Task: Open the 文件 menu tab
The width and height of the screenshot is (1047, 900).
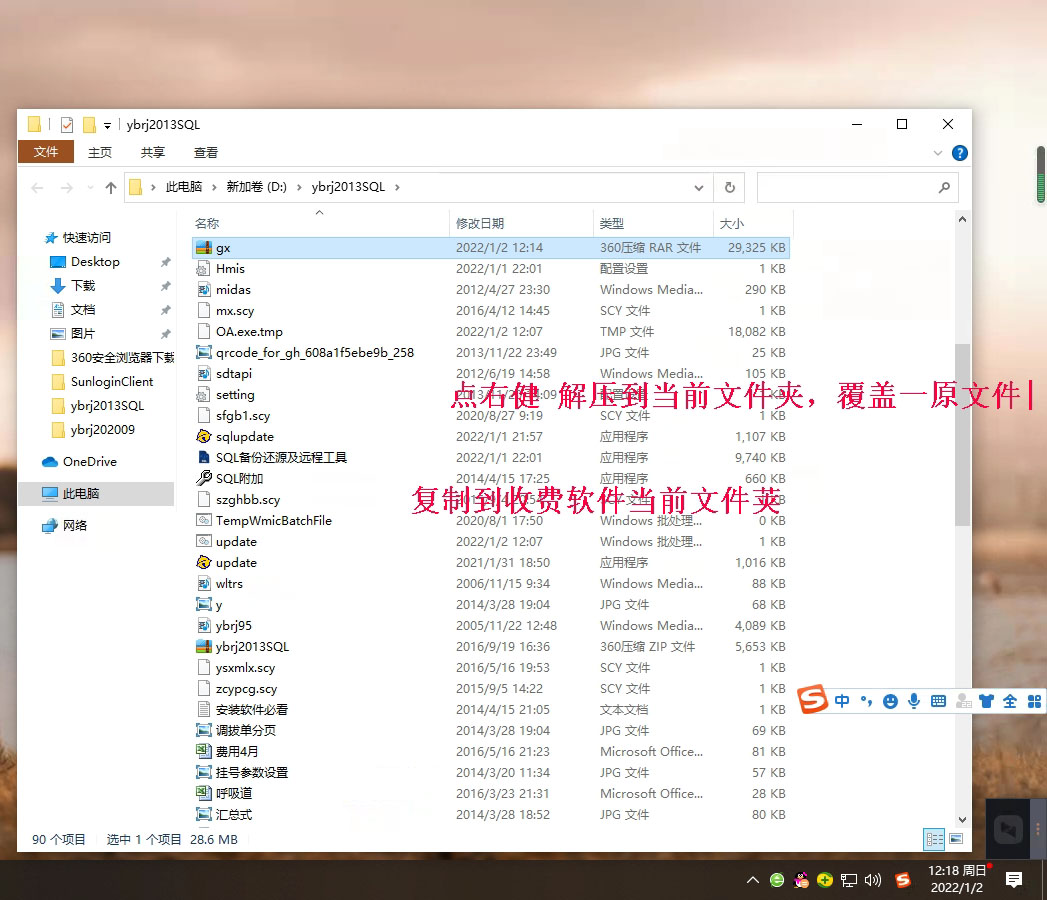Action: pyautogui.click(x=46, y=152)
